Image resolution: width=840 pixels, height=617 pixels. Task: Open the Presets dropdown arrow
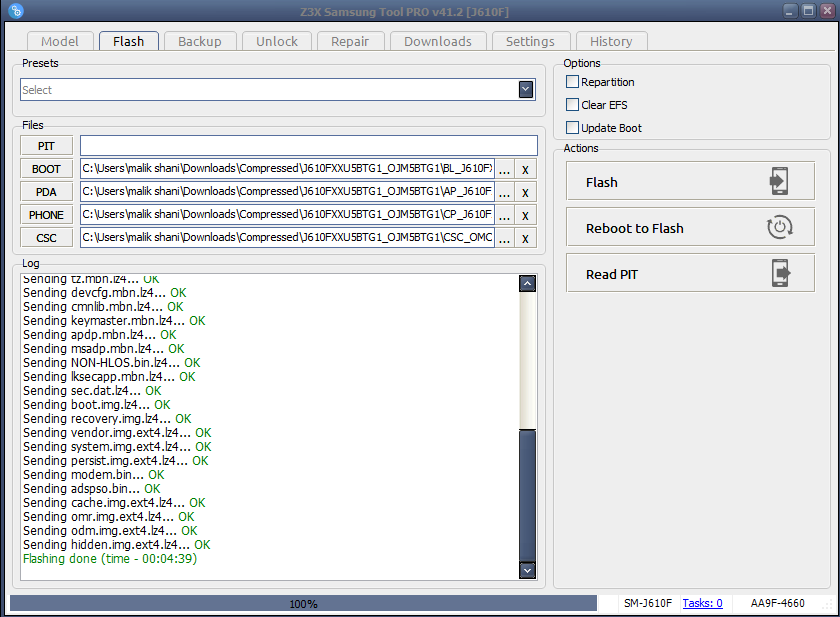pyautogui.click(x=526, y=89)
